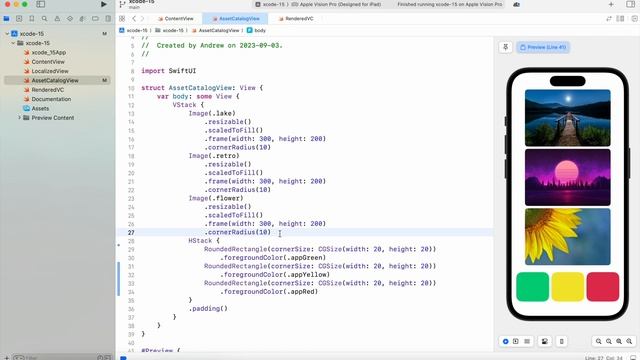Switch to the ContentView tab

176,19
